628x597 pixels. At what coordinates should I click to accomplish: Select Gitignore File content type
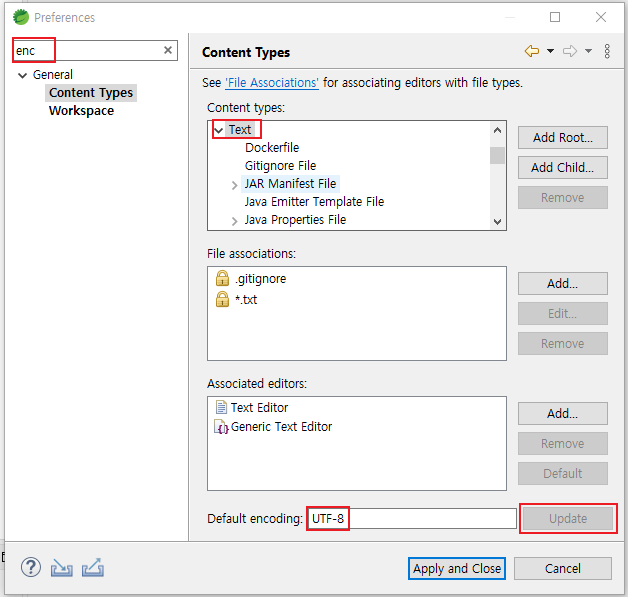coord(280,165)
